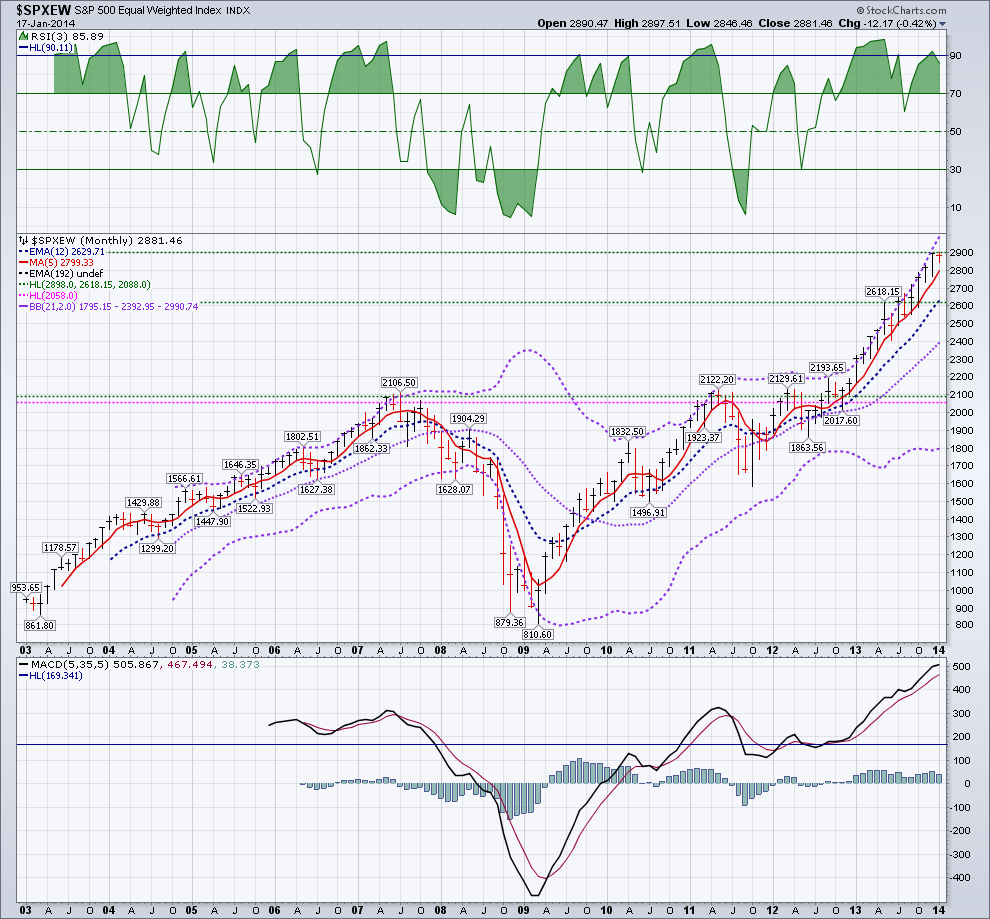Screen dimensions: 990x919
Task: Click the green arrow icon beside RSI(3)
Action: coord(24,37)
